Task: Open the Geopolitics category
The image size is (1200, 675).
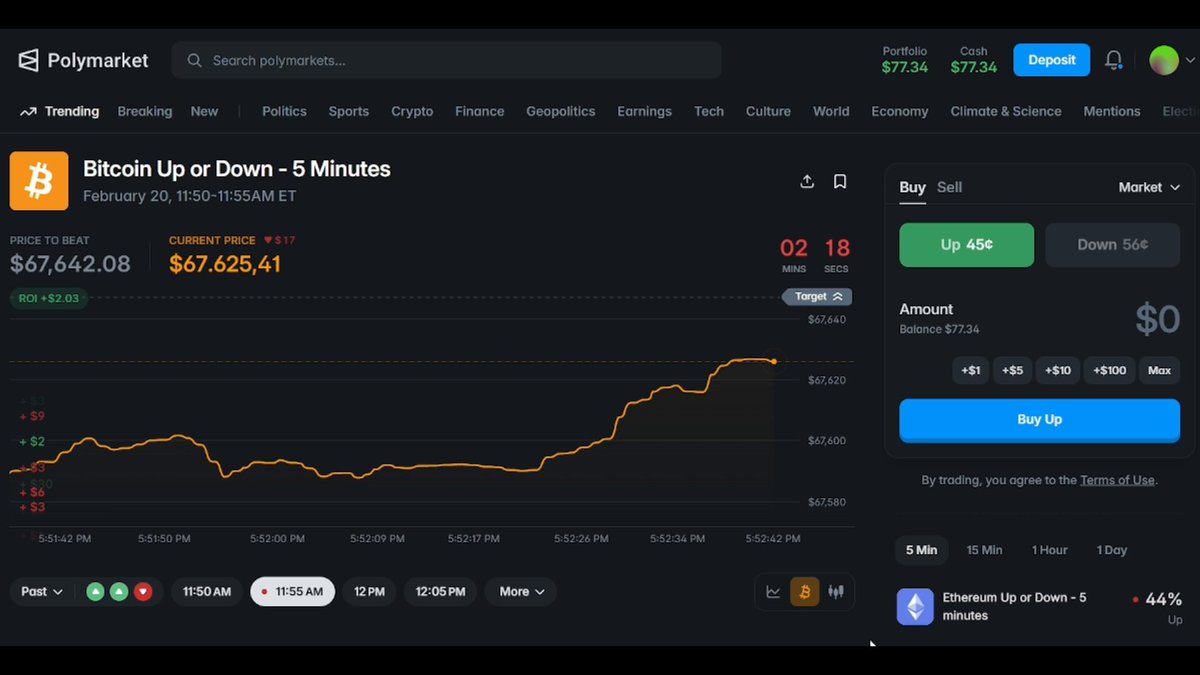Action: click(561, 111)
